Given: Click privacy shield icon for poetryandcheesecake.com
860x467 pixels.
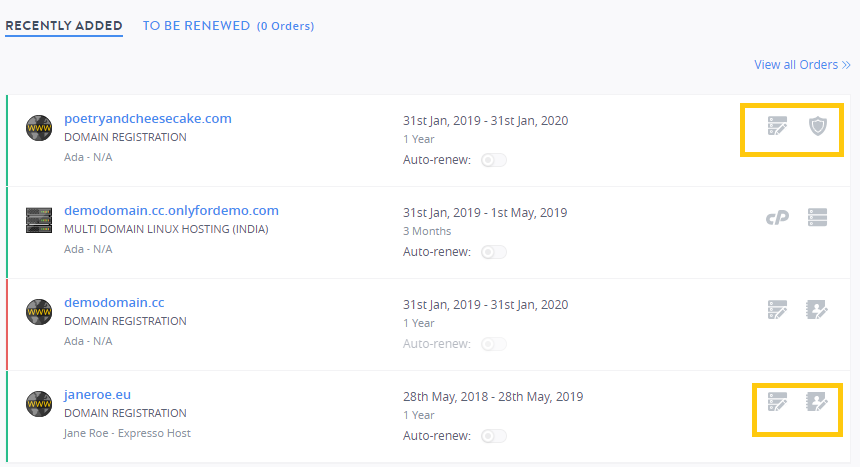Looking at the screenshot, I should [x=818, y=126].
